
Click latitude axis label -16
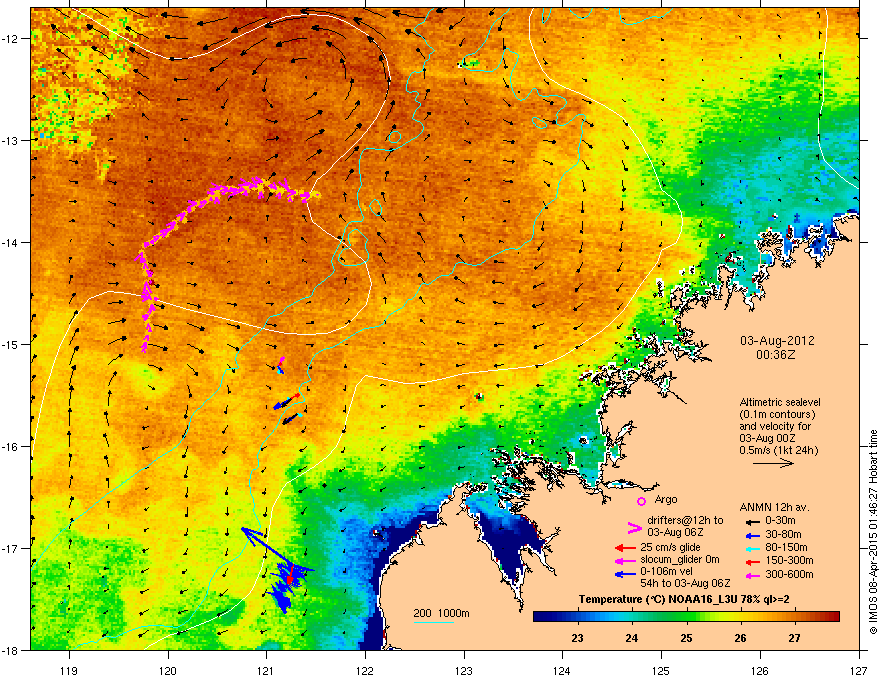[x=11, y=447]
